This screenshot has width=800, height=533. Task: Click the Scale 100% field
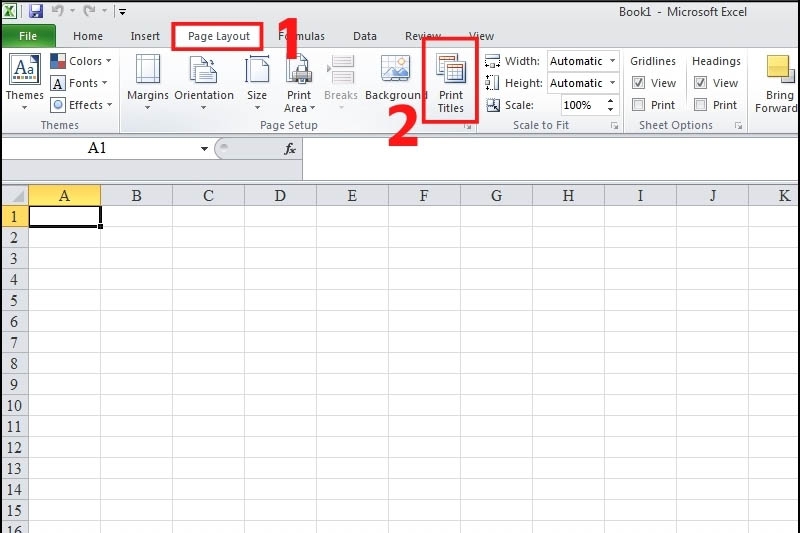point(583,105)
